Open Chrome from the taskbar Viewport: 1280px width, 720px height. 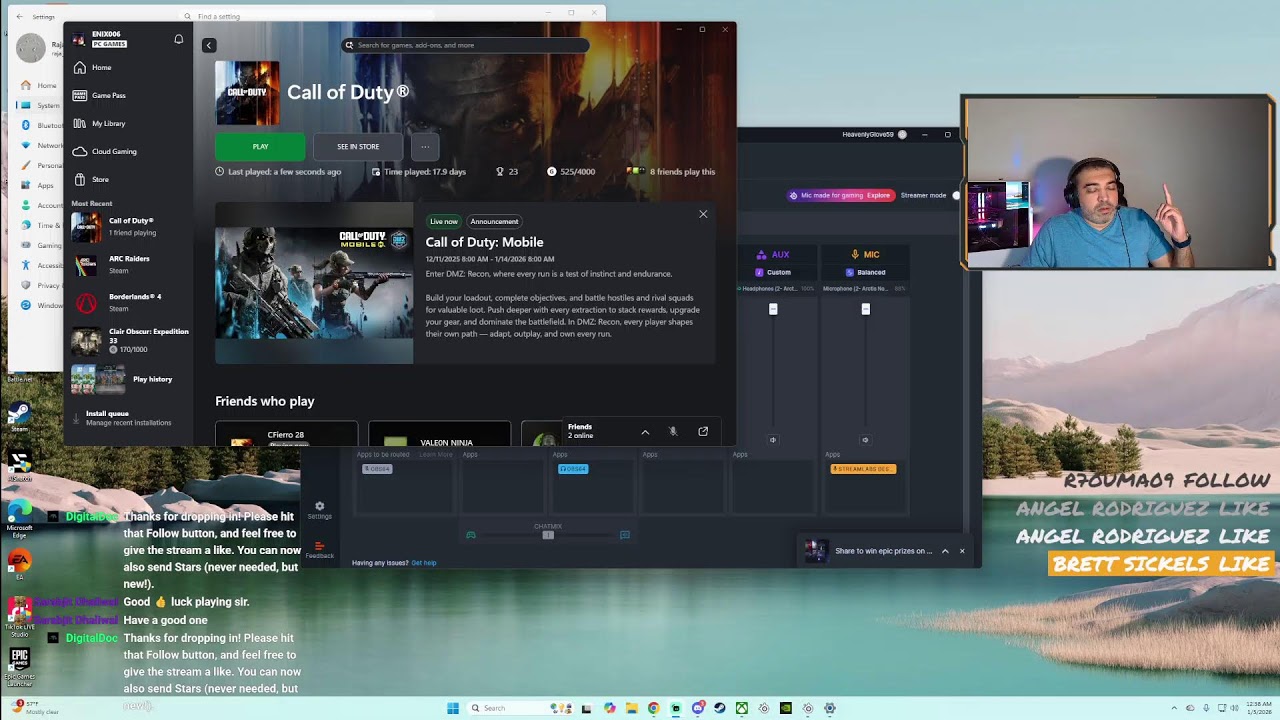[x=653, y=708]
